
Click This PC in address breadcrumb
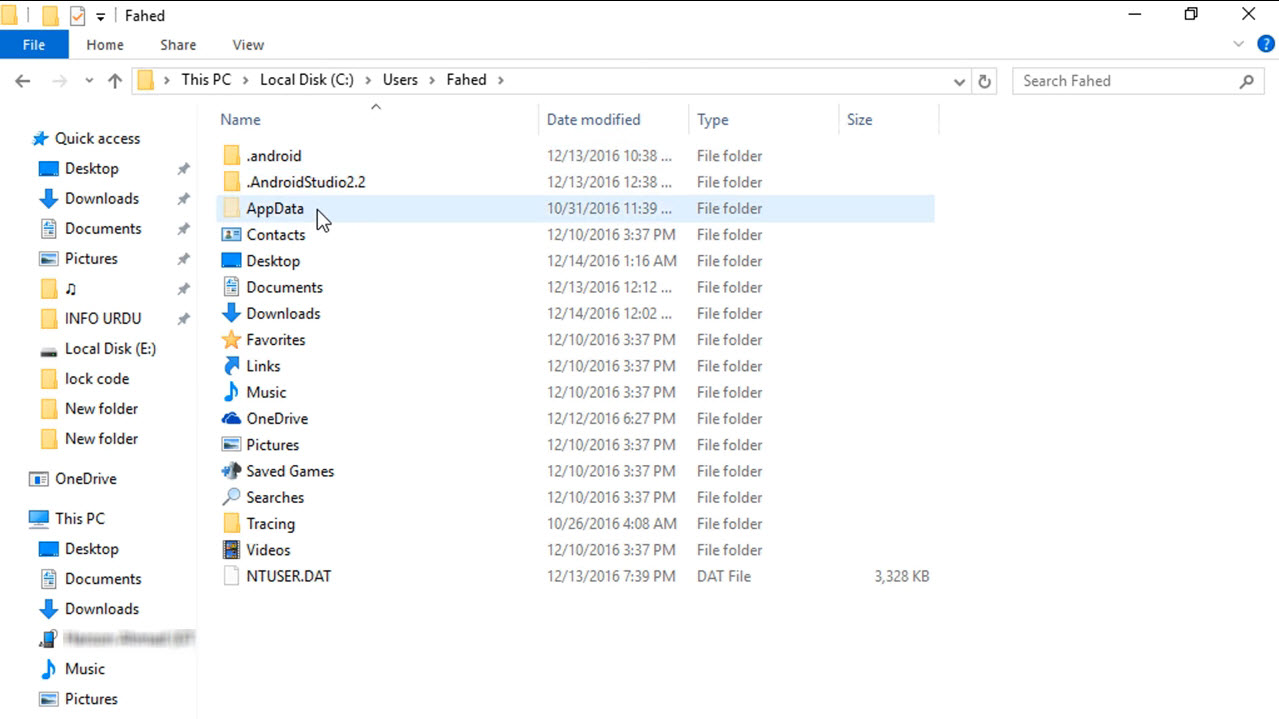click(x=206, y=80)
